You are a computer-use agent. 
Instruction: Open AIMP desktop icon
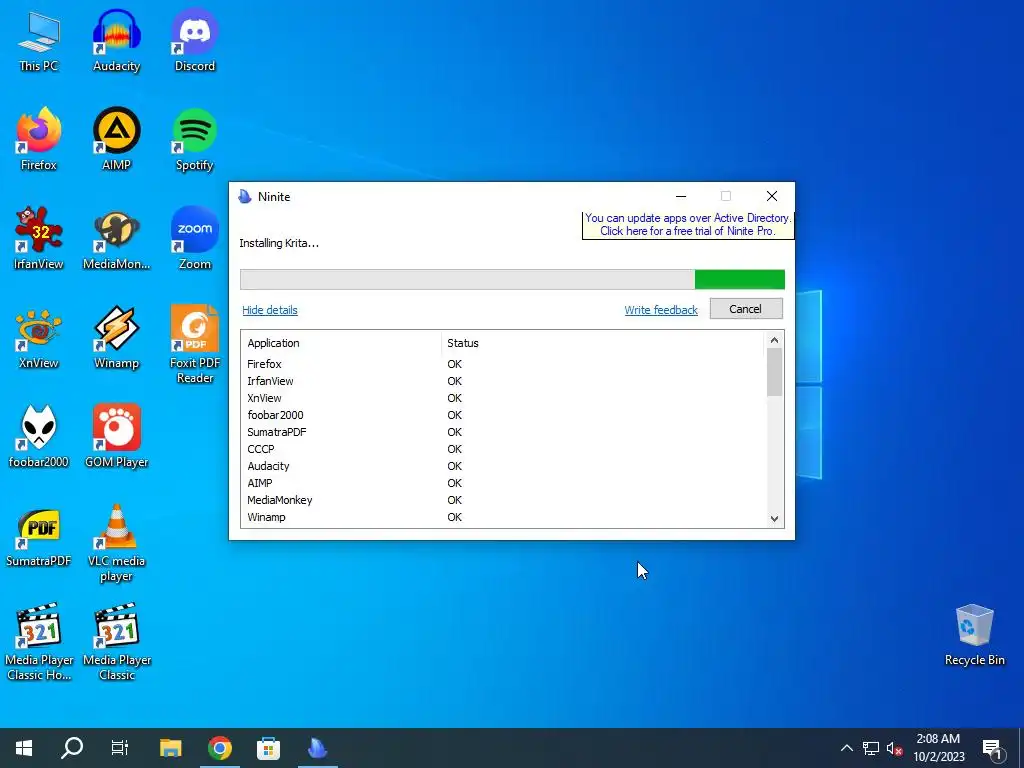click(116, 140)
